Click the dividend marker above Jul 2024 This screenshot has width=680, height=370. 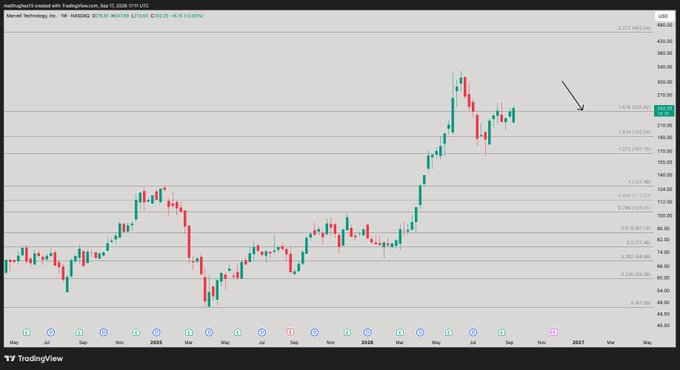(51, 332)
